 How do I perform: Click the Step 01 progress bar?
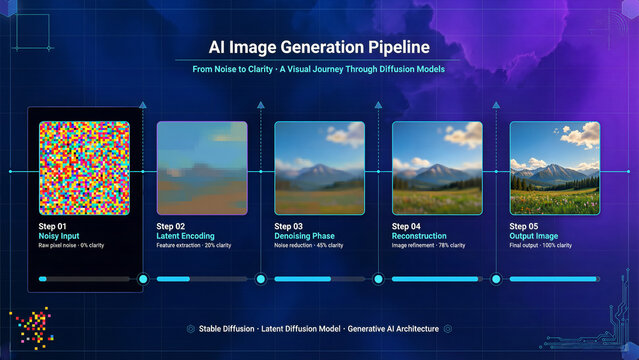84,279
